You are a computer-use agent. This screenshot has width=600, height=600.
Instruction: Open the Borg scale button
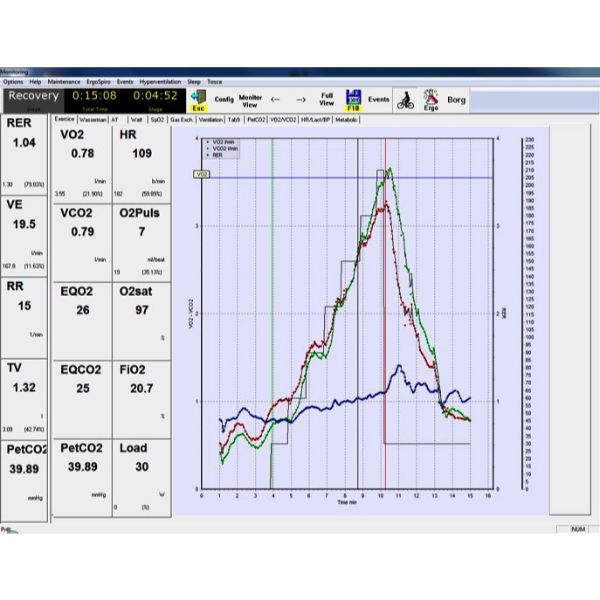(x=456, y=100)
